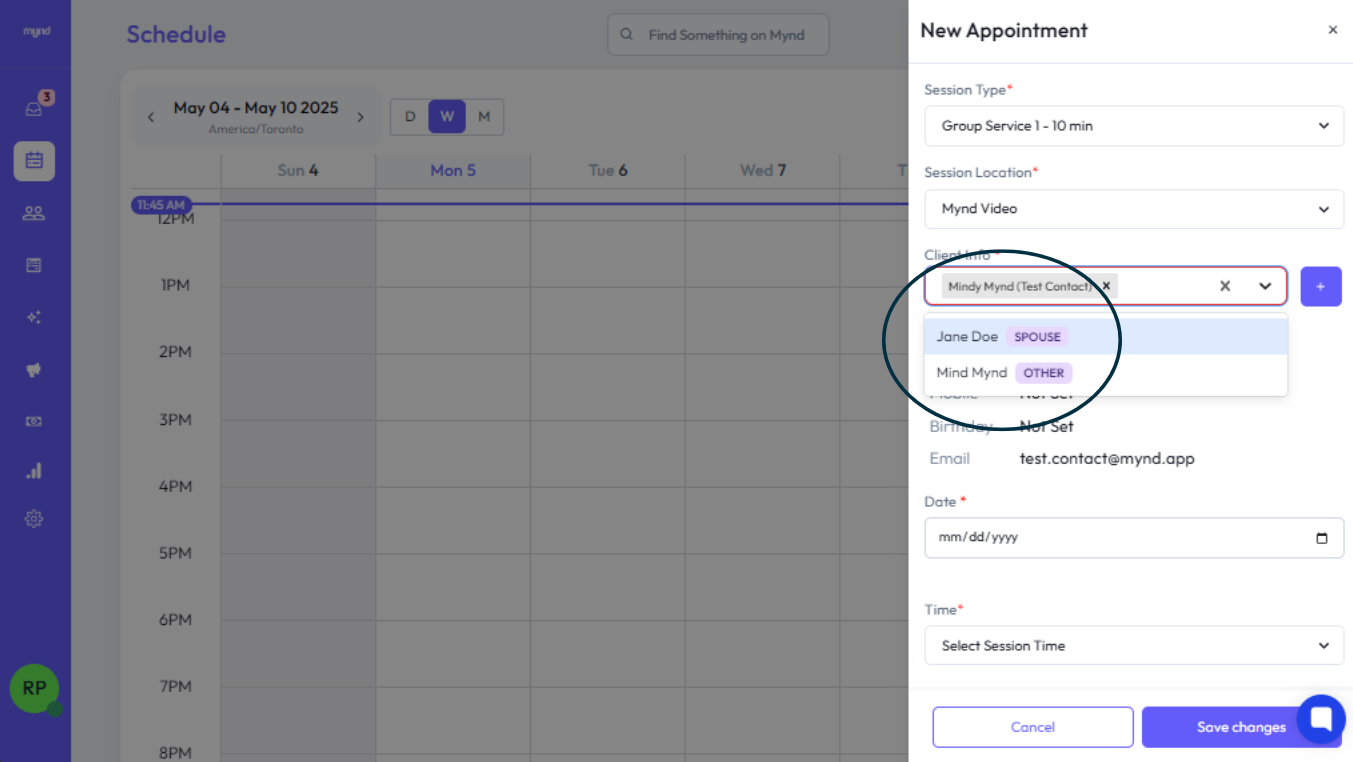Open the payments money icon in sidebar

(34, 421)
